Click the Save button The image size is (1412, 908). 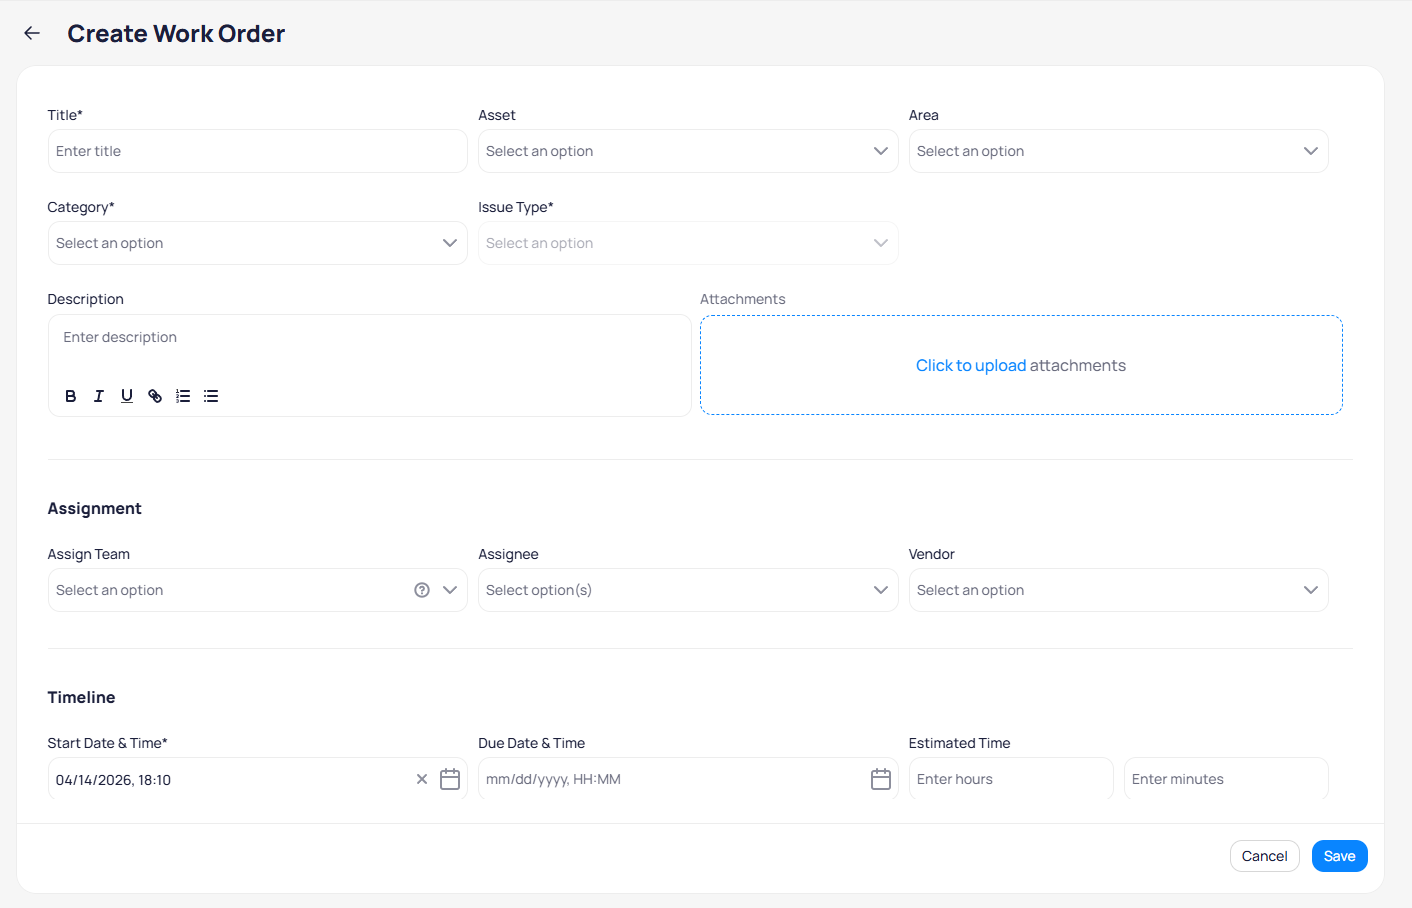point(1339,856)
